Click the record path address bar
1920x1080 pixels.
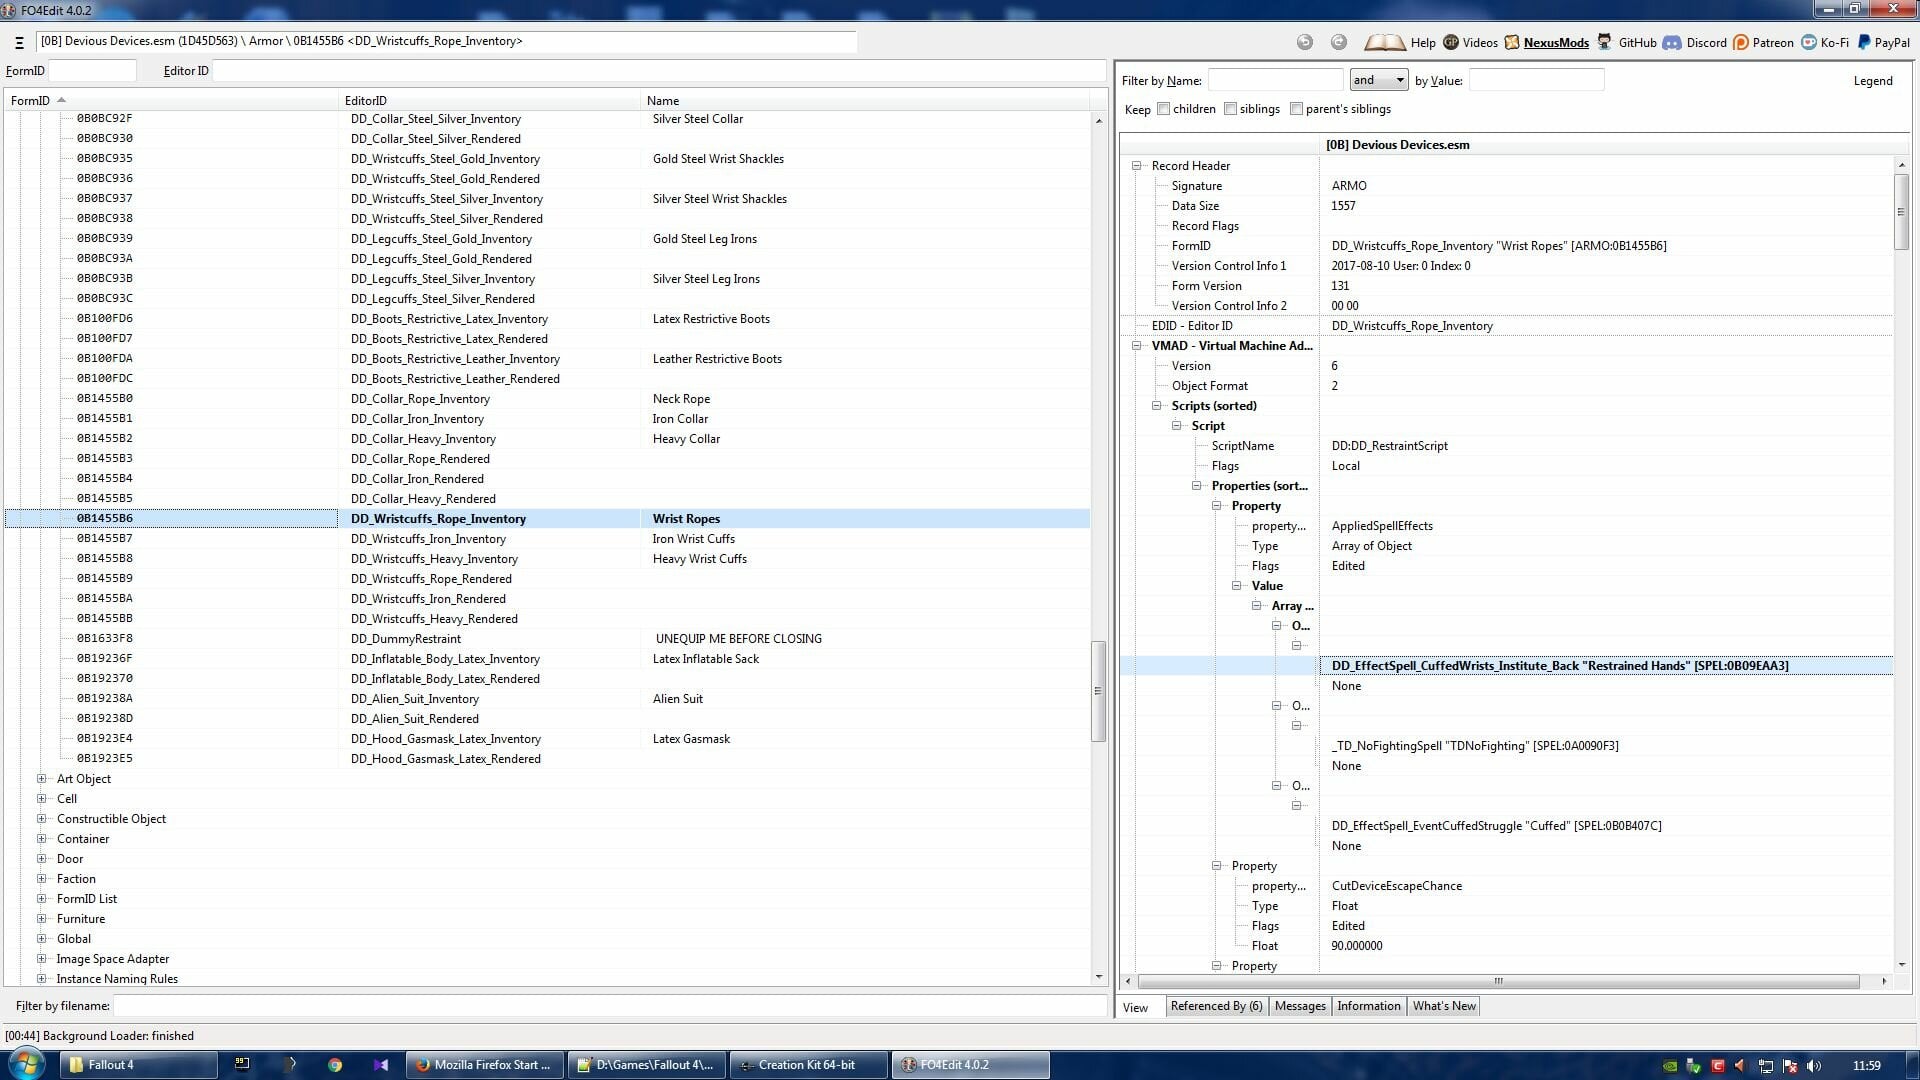446,42
